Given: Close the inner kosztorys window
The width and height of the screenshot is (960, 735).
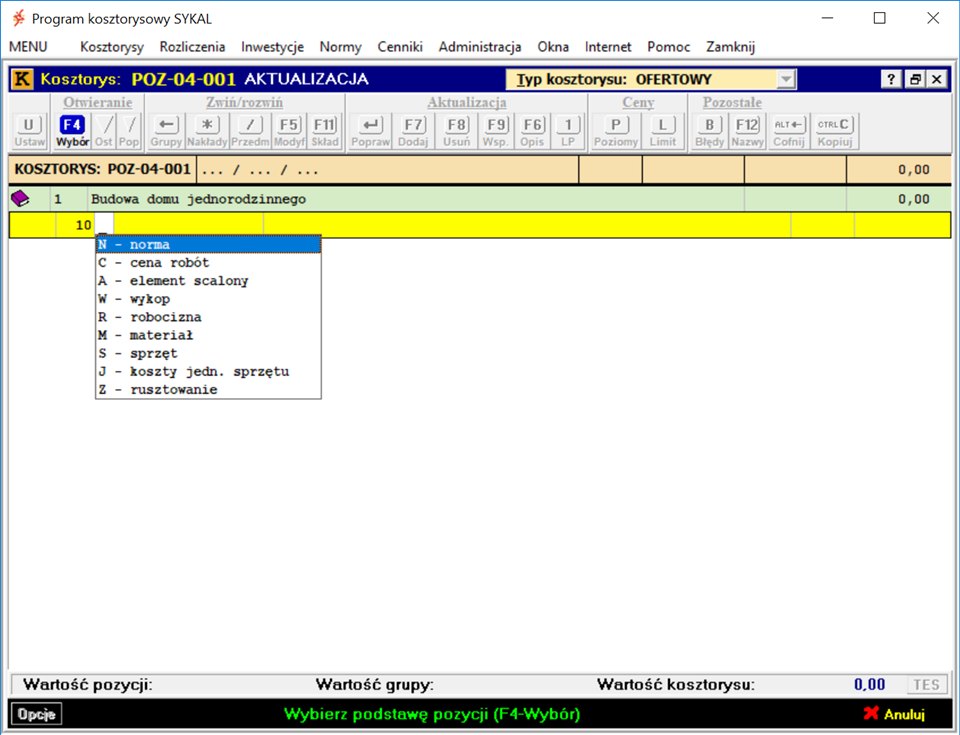Looking at the screenshot, I should 937,79.
